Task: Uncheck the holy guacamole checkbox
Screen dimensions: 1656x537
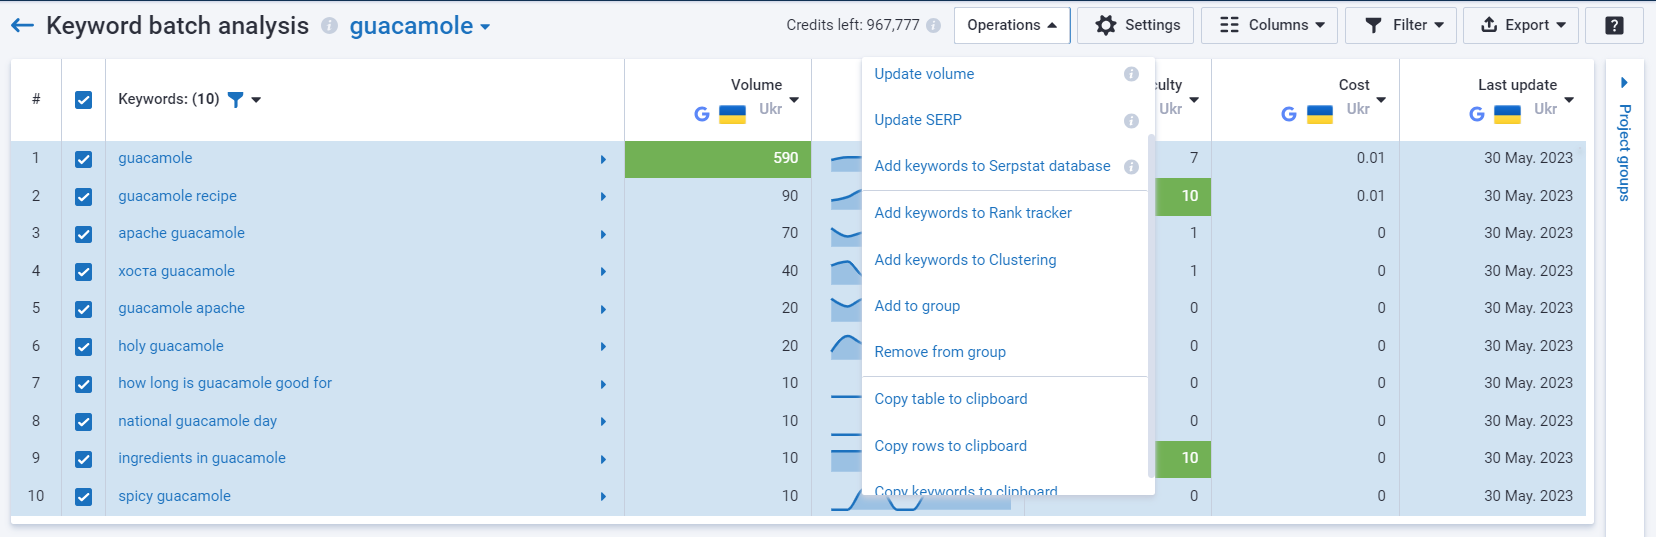Action: pos(84,347)
